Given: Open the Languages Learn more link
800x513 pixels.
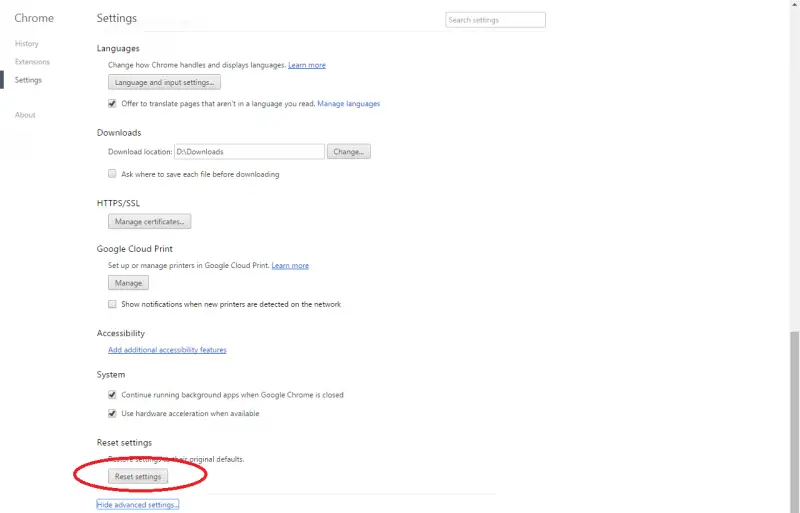Looking at the screenshot, I should [x=307, y=65].
